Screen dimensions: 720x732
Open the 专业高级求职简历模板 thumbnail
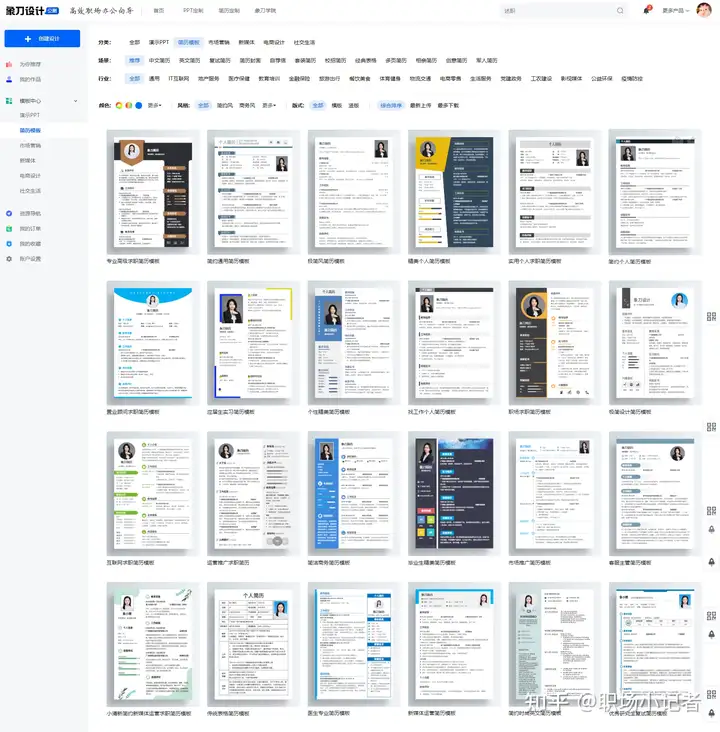click(153, 192)
